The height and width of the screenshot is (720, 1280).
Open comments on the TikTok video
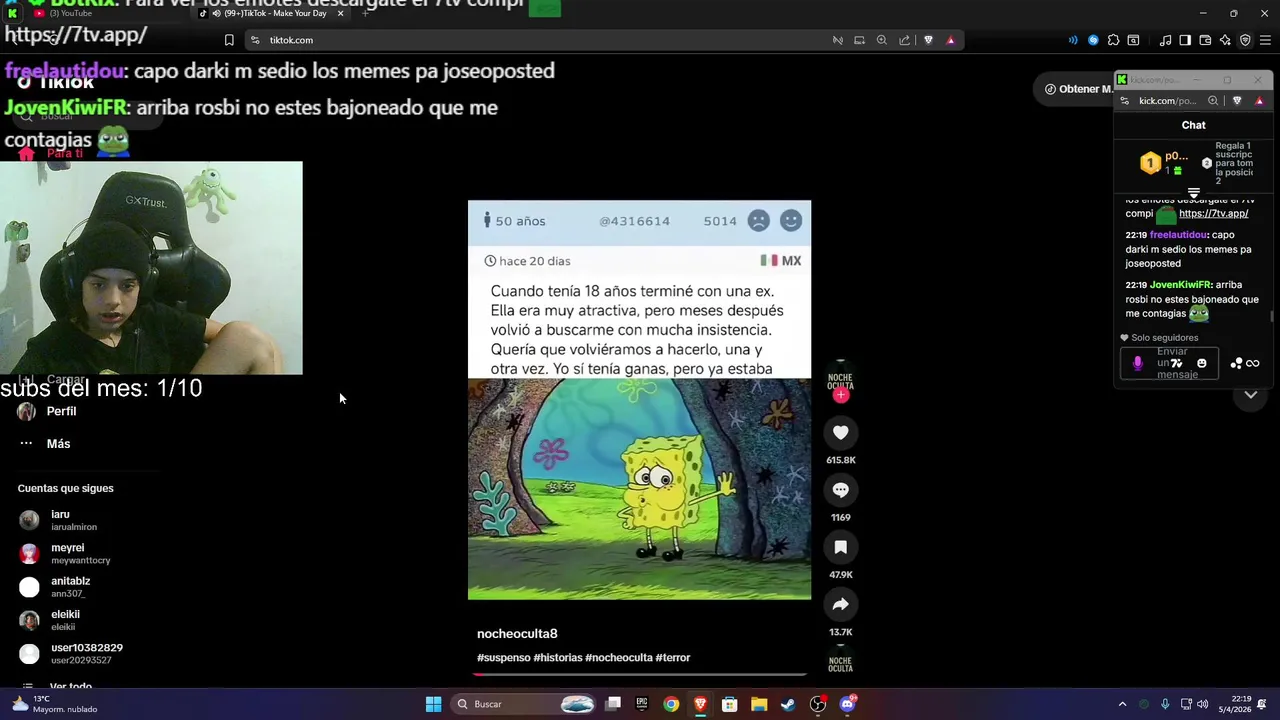coord(840,490)
